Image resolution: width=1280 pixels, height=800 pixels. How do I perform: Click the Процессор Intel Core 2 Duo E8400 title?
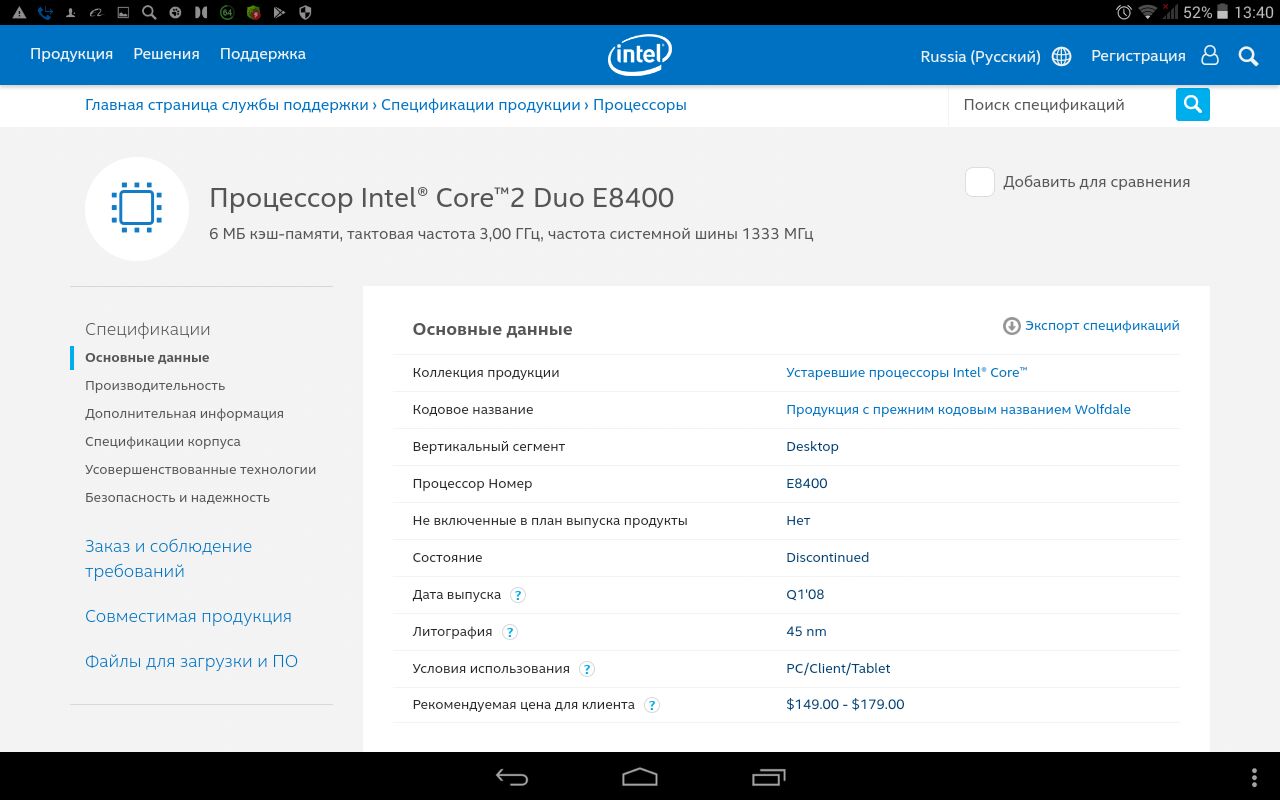pyautogui.click(x=441, y=198)
